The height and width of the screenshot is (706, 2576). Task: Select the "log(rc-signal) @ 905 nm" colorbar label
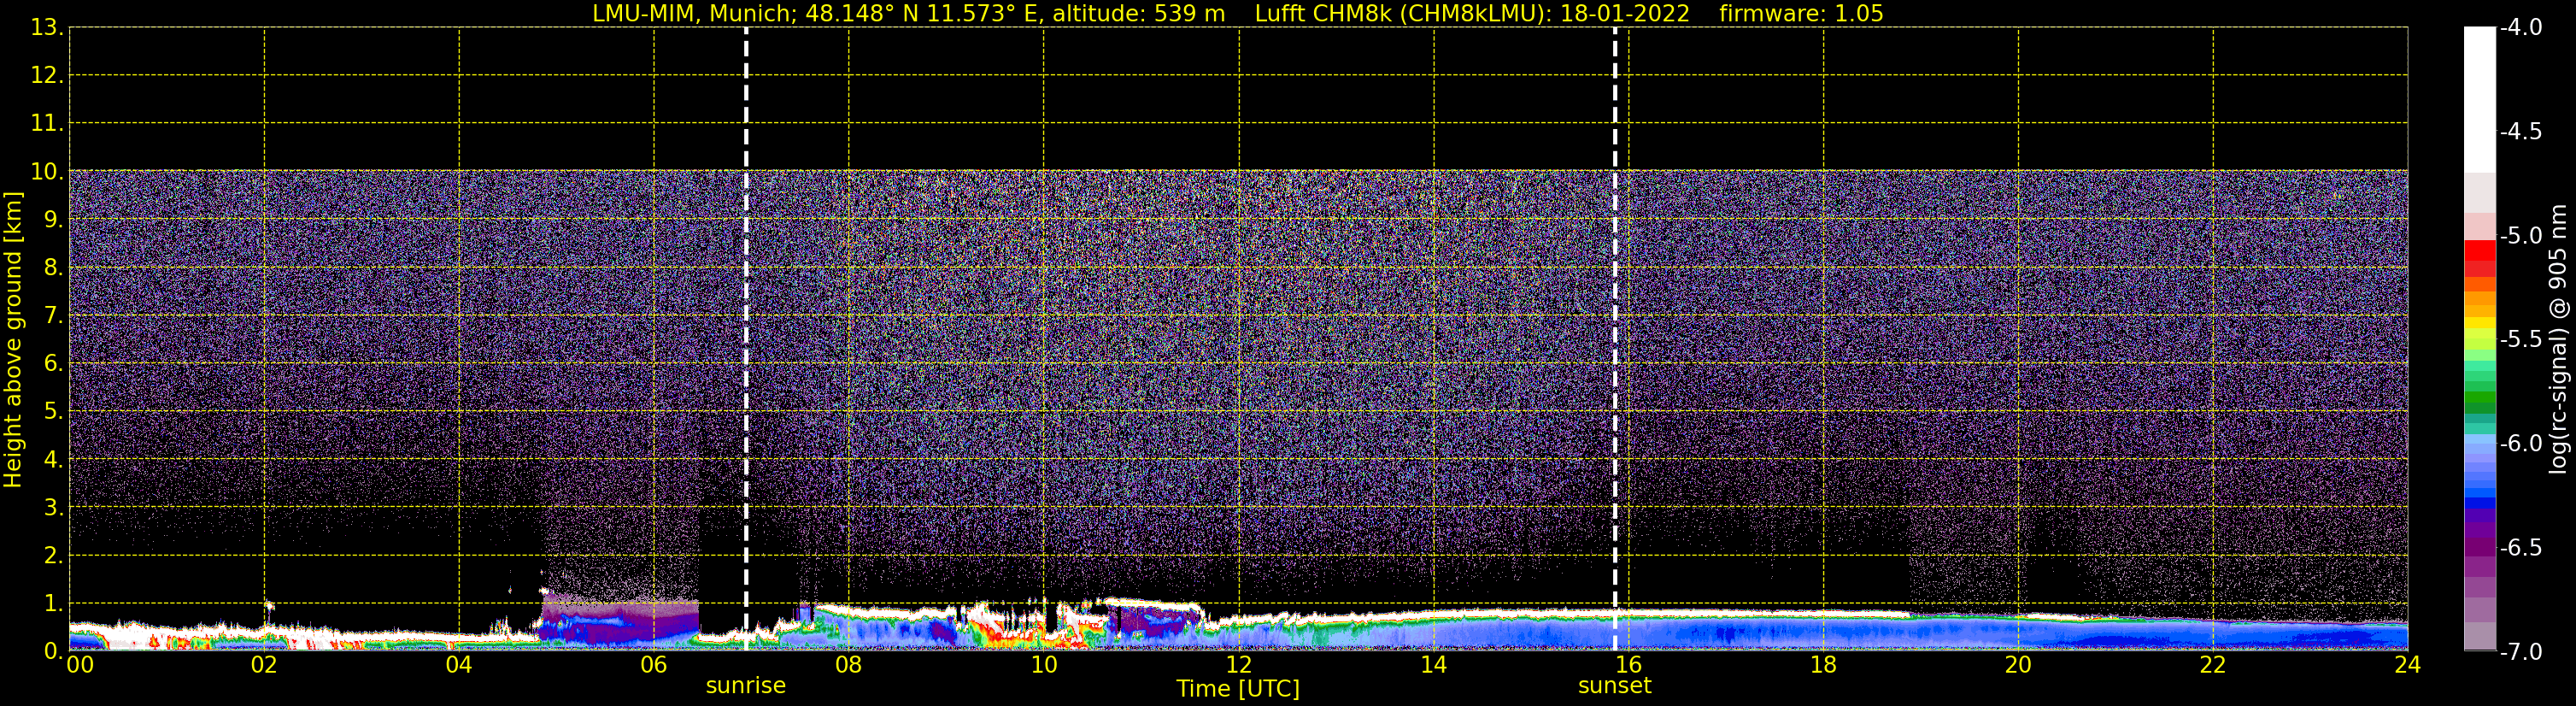coord(2558,340)
